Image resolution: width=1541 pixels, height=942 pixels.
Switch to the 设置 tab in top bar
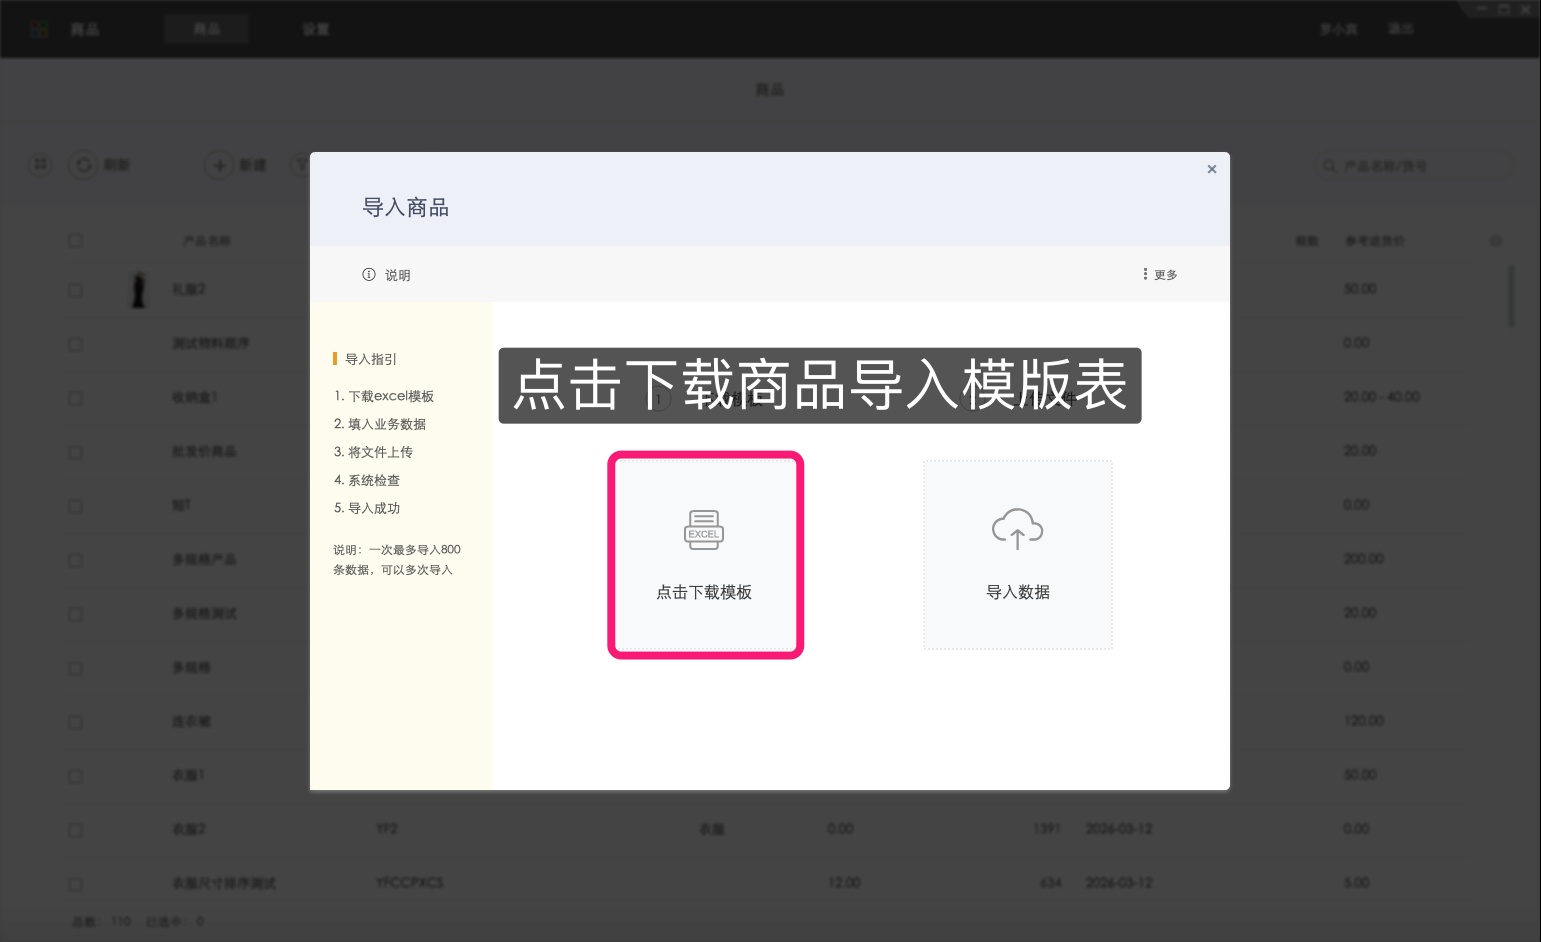coord(316,29)
